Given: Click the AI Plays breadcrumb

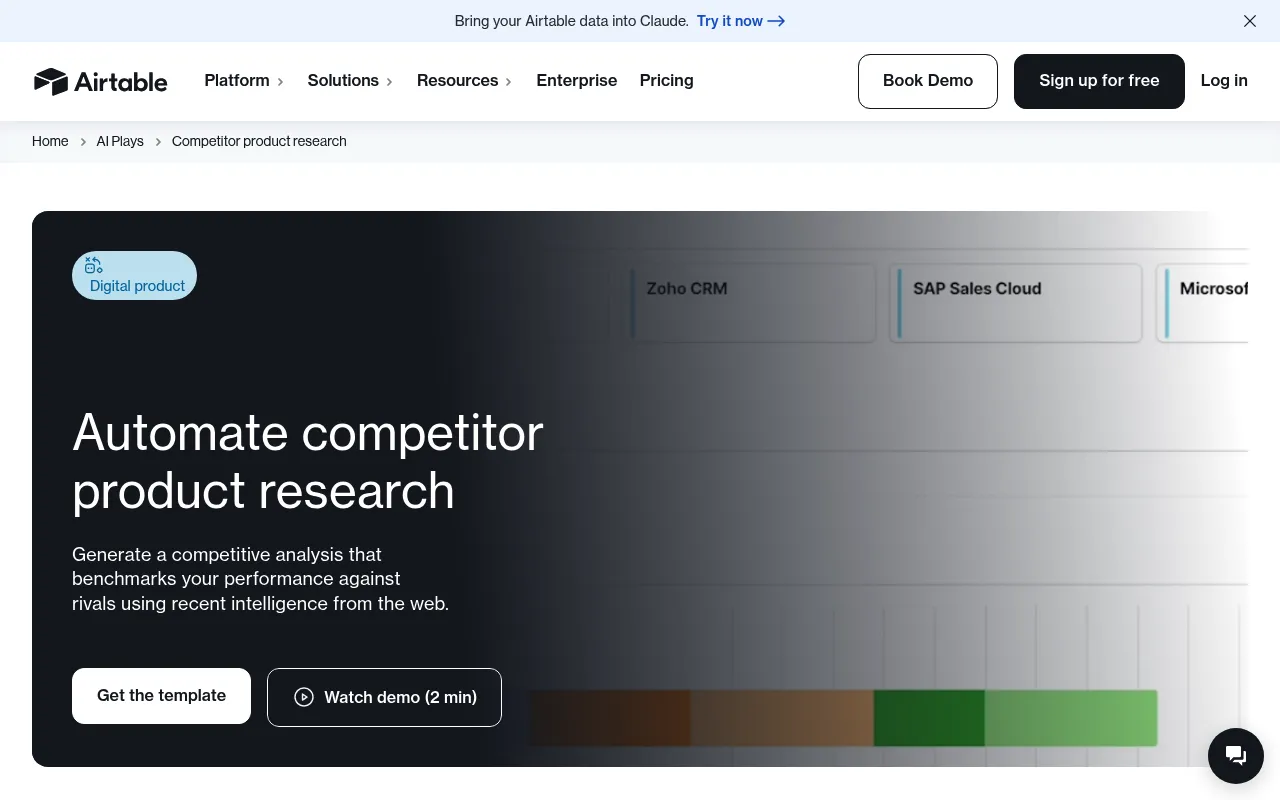Looking at the screenshot, I should [x=120, y=141].
